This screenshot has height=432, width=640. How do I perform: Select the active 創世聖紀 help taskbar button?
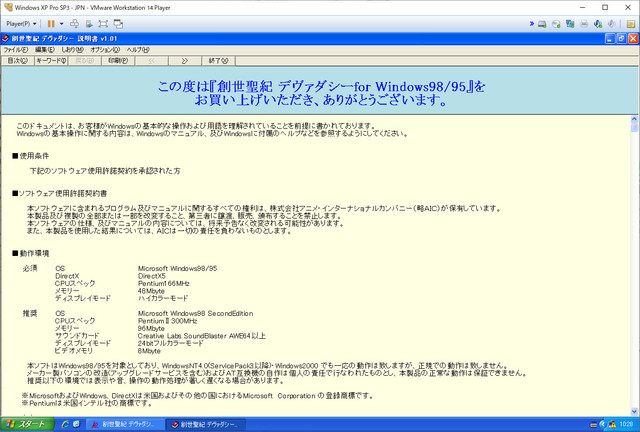tap(205, 424)
